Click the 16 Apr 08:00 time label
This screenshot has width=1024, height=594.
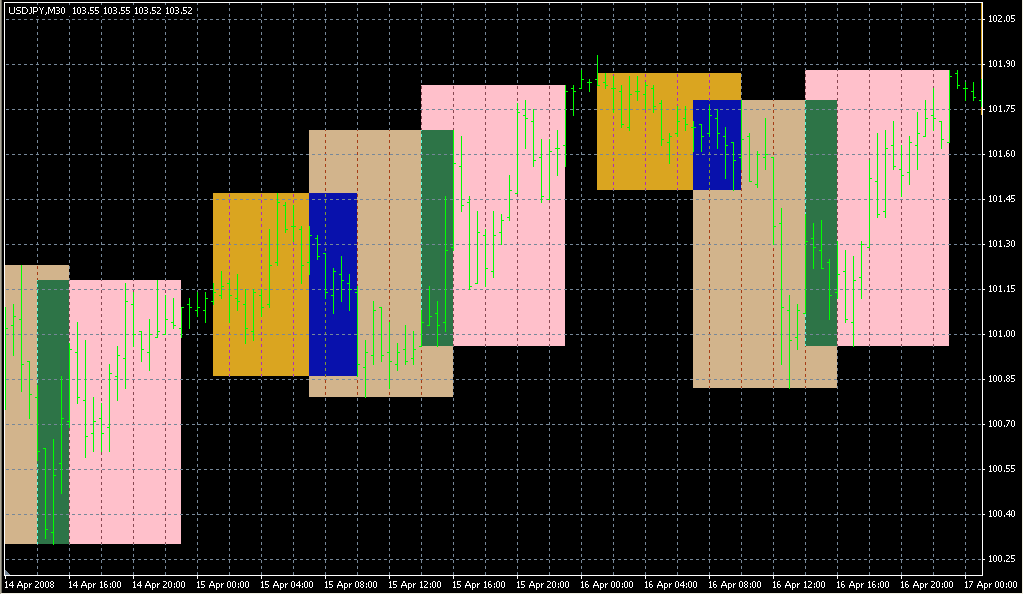click(x=735, y=585)
